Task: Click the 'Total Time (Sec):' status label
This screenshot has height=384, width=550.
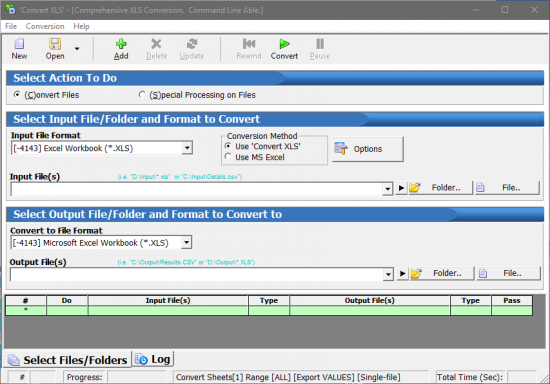Action: (x=470, y=377)
